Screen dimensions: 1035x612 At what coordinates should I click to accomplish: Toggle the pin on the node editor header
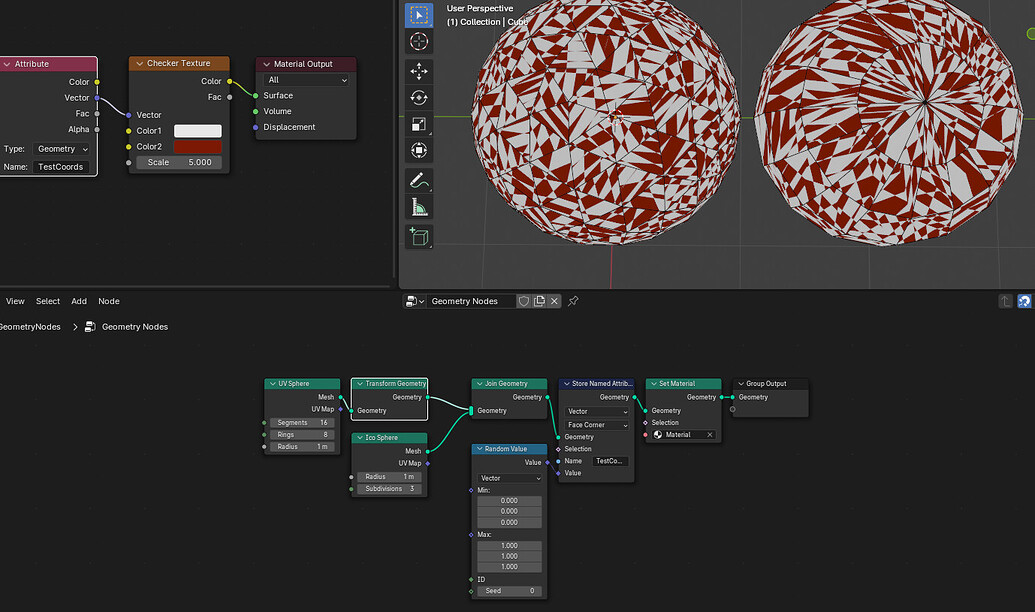(x=573, y=301)
